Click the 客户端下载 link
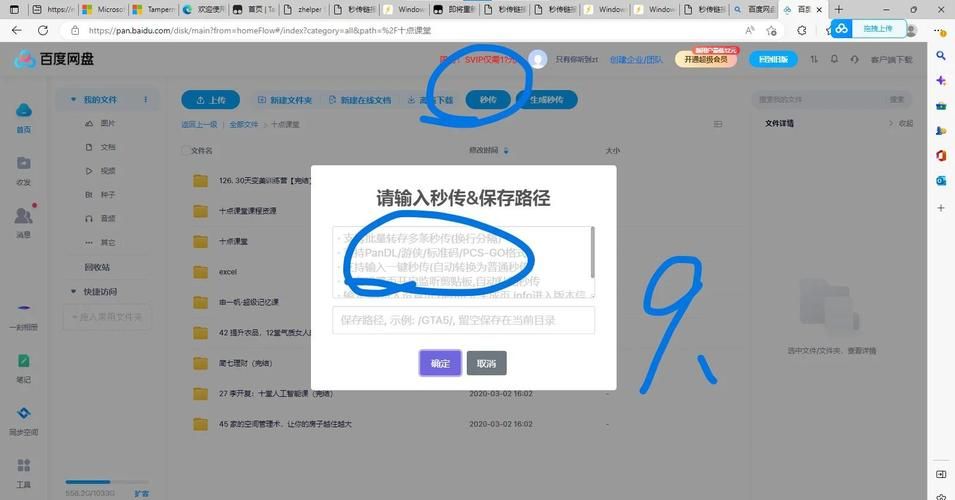 point(892,60)
